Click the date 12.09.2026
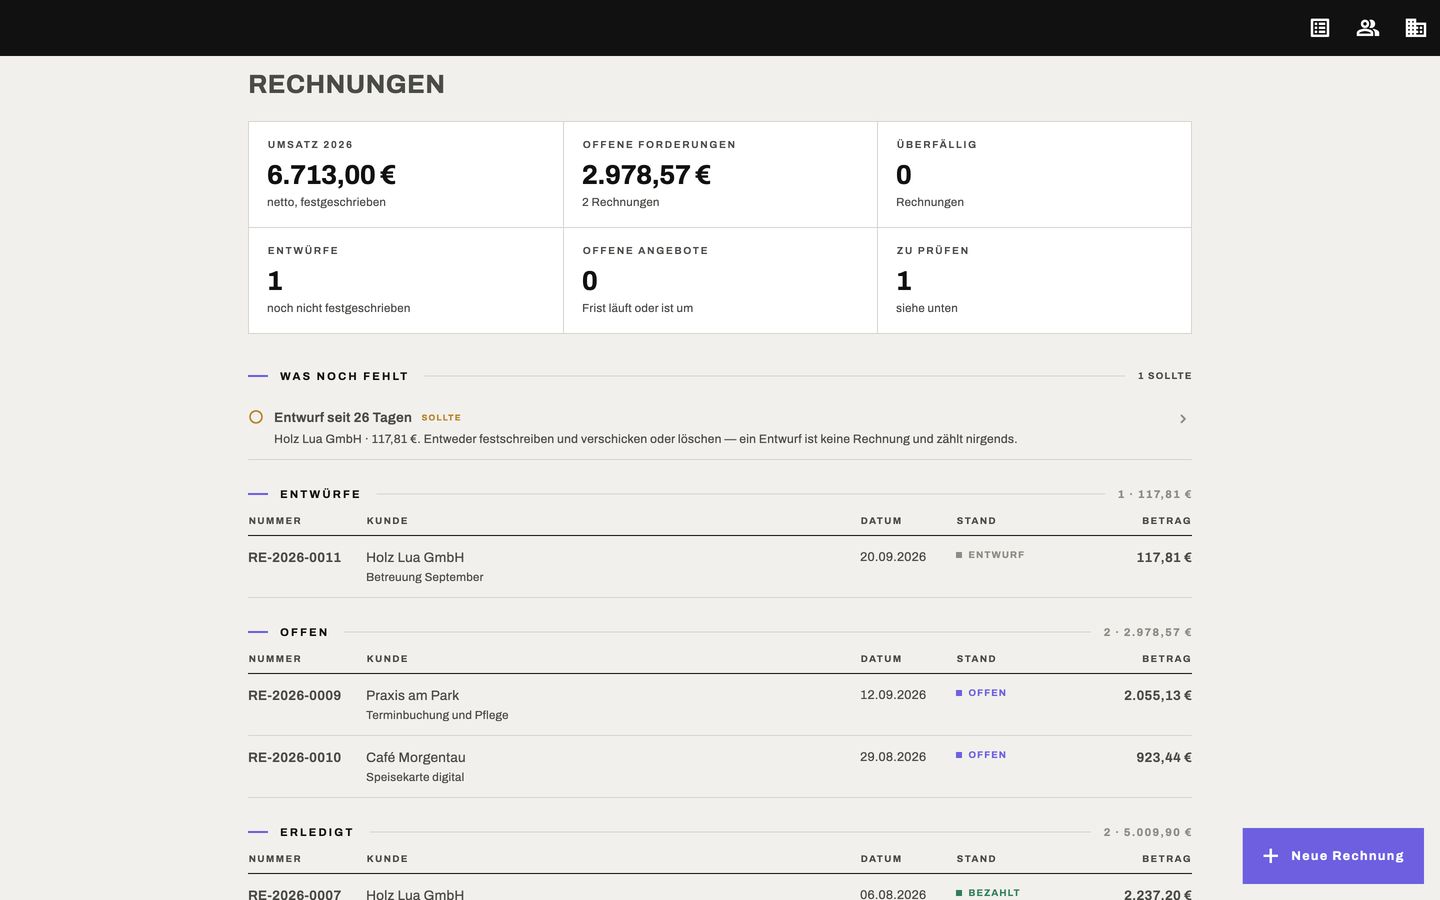Viewport: 1440px width, 900px height. [893, 695]
